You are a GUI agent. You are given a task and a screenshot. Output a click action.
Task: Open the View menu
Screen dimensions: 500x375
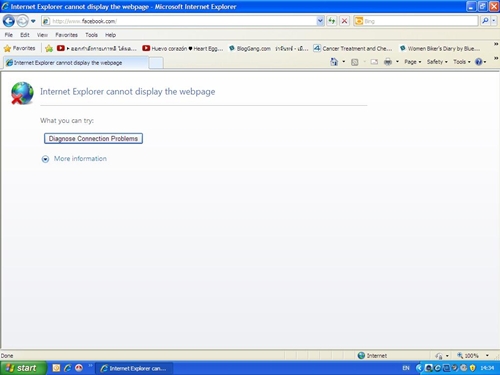coord(42,35)
